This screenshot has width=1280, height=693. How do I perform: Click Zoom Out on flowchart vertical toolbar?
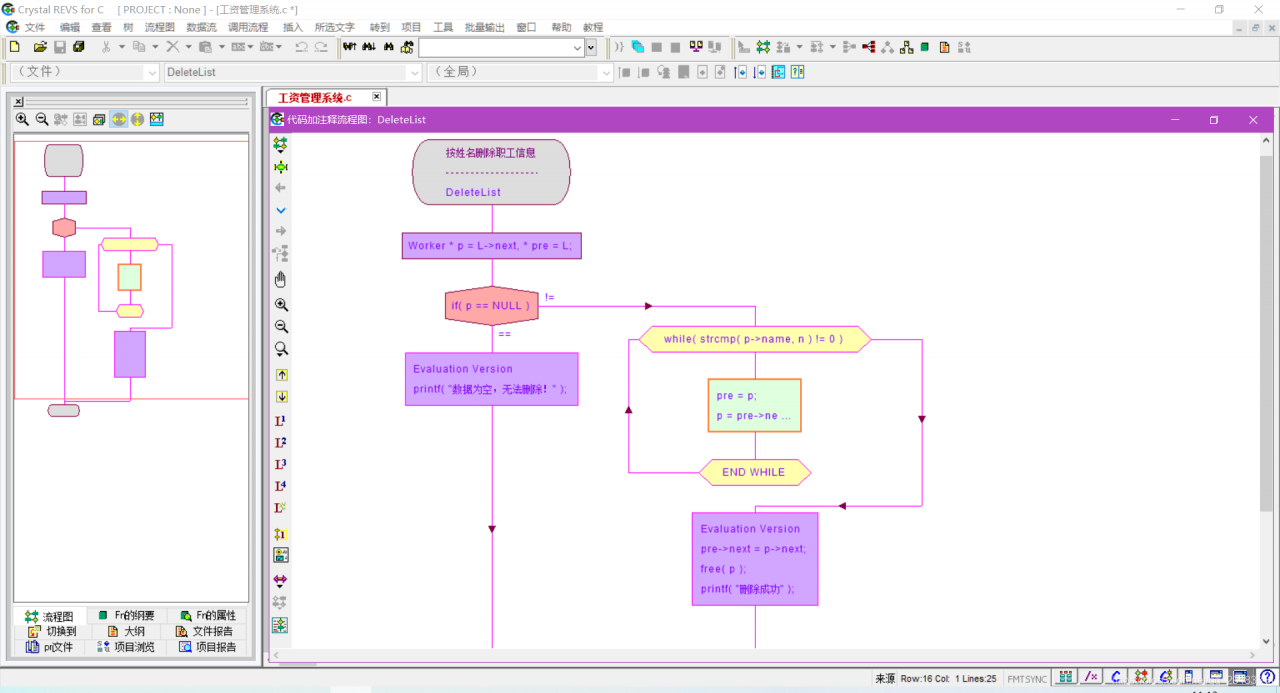coord(281,327)
